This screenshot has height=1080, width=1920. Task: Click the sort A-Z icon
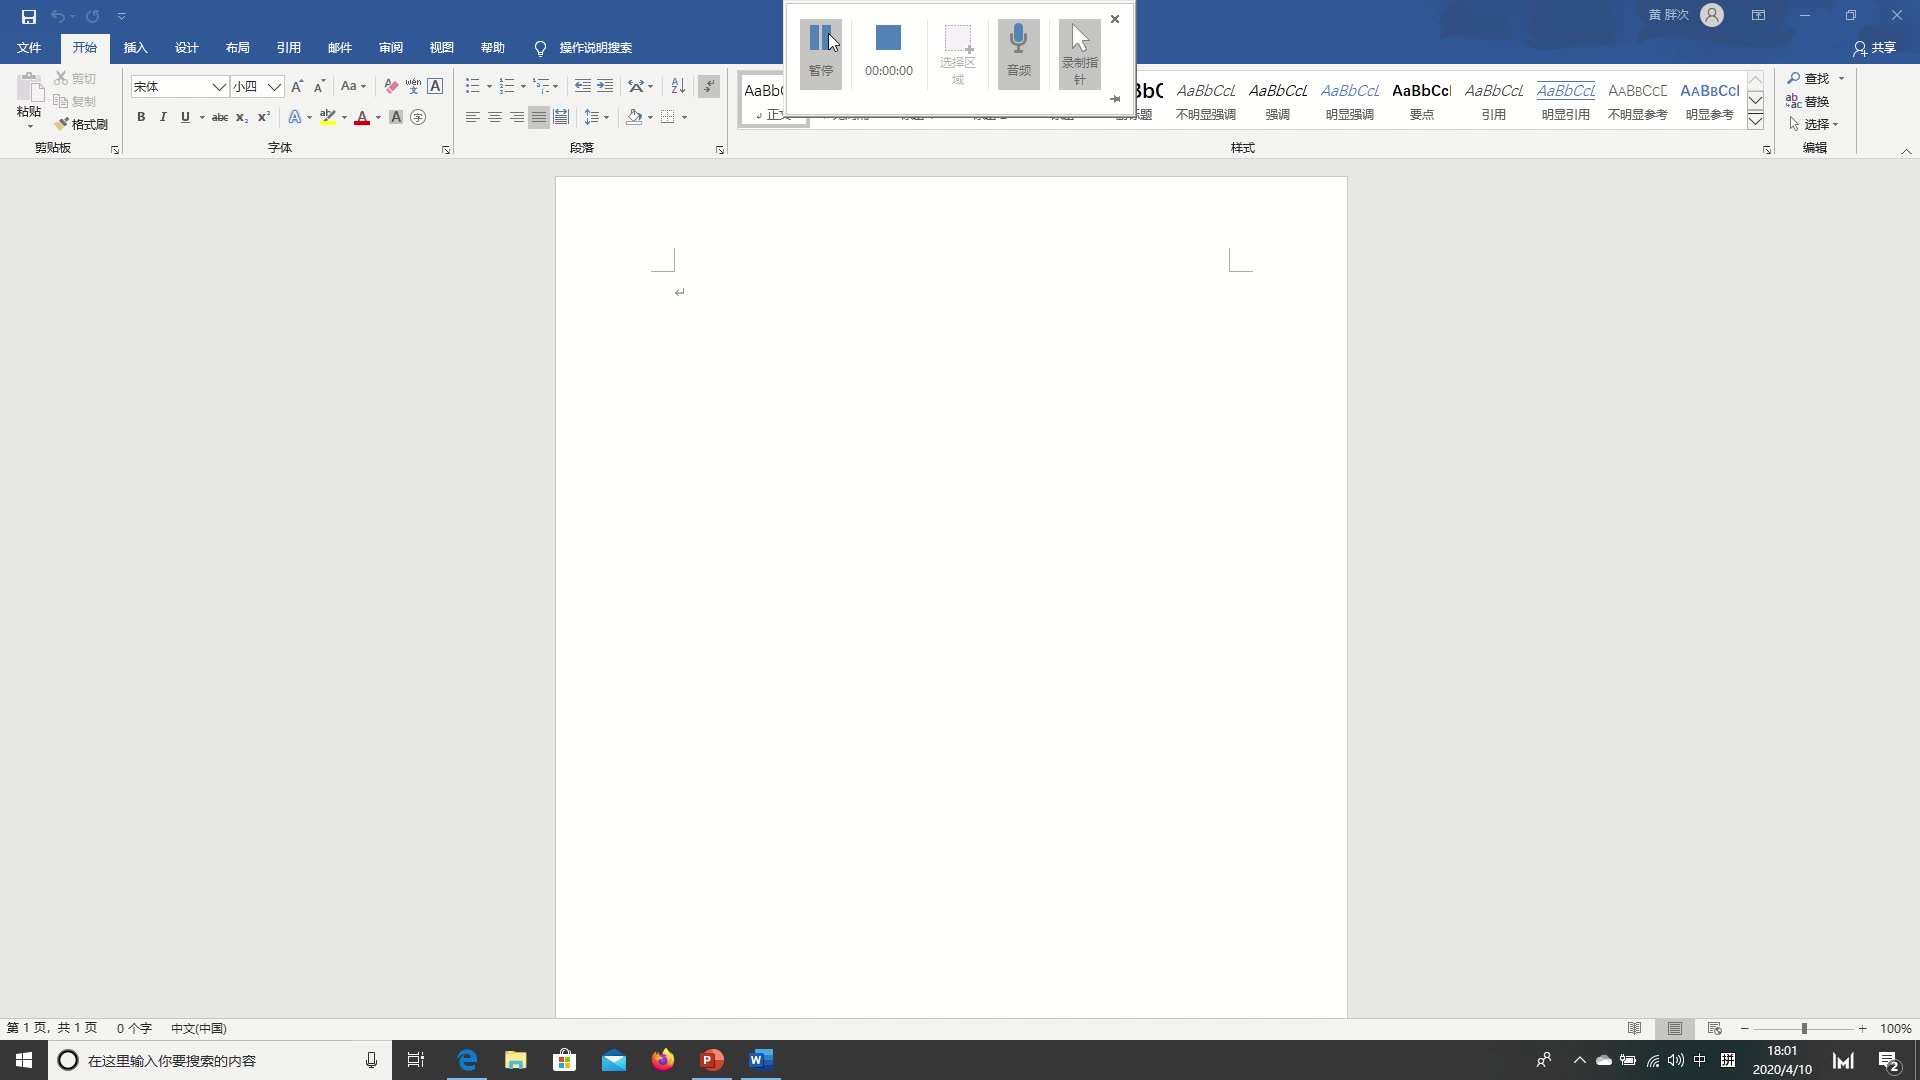pyautogui.click(x=678, y=86)
